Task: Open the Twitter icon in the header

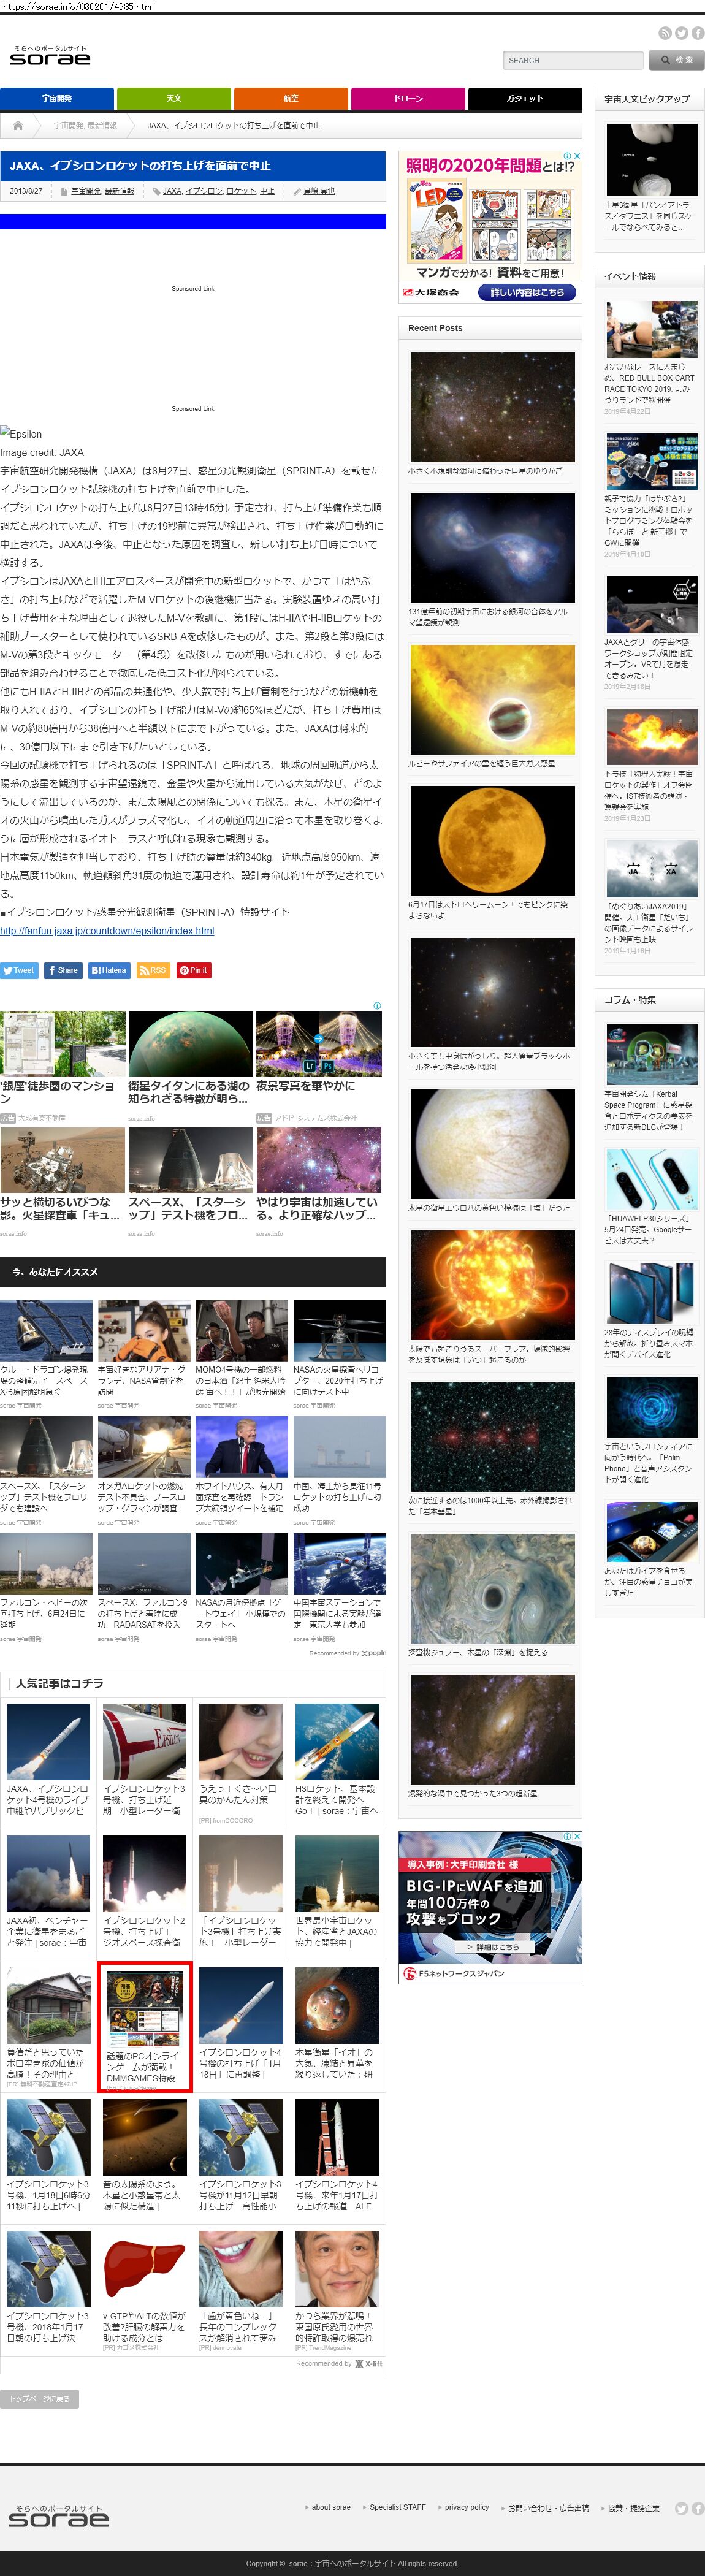Action: tap(681, 33)
